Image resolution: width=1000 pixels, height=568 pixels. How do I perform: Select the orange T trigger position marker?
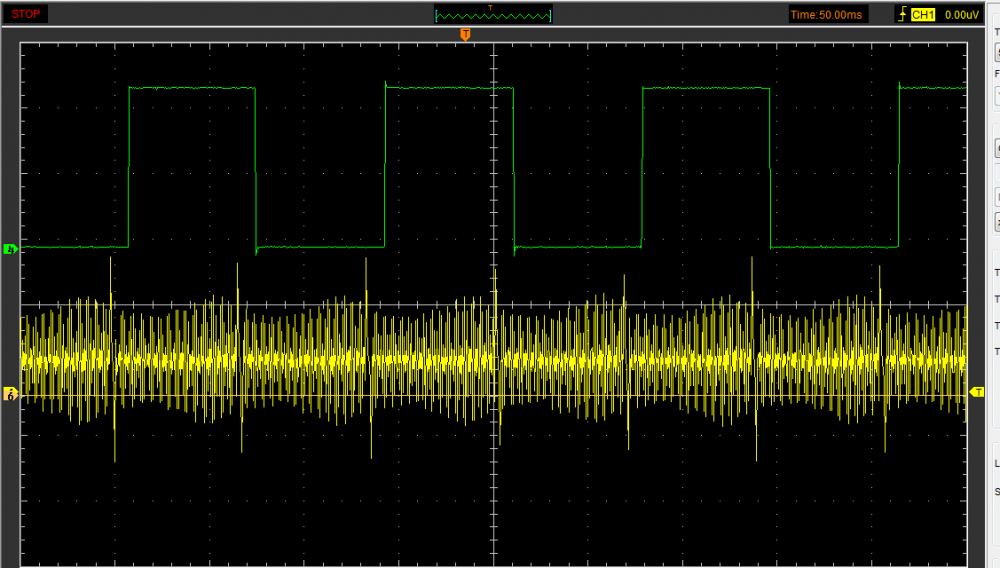click(x=465, y=35)
